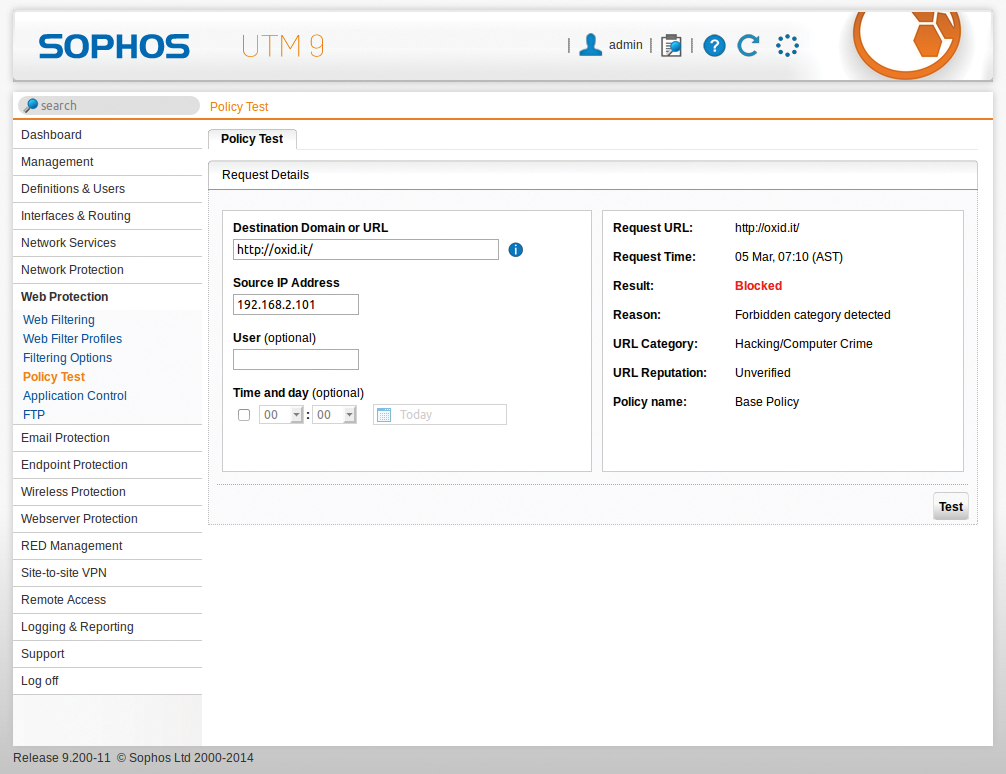Open the online help question mark icon
Image resolution: width=1006 pixels, height=774 pixels.
coord(713,45)
